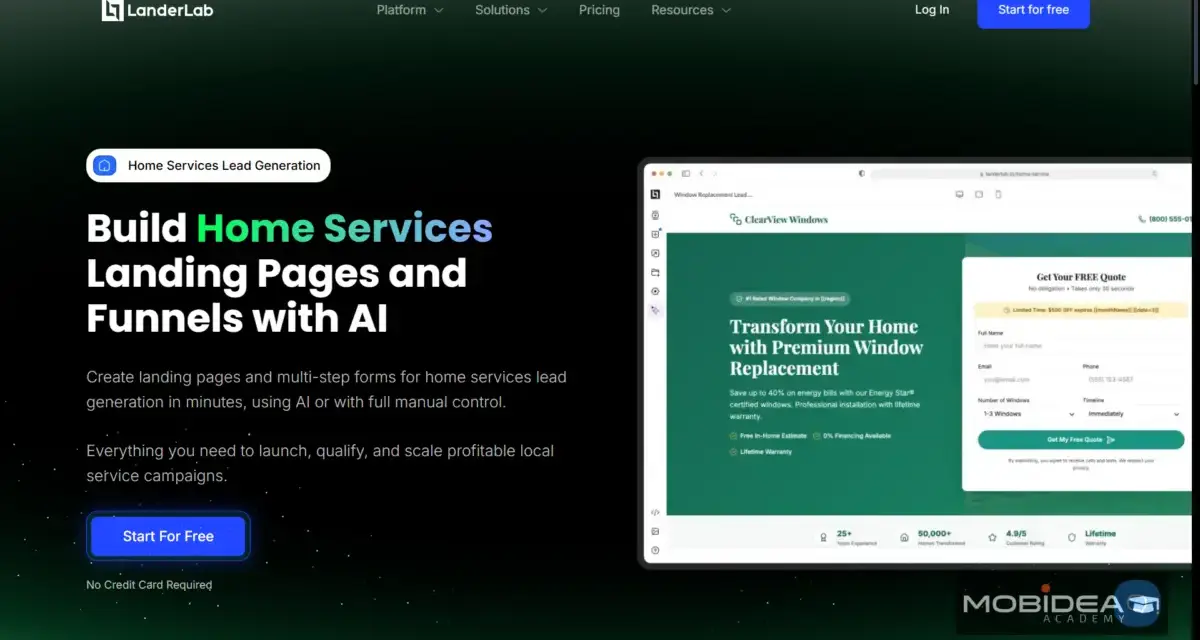The width and height of the screenshot is (1200, 640).
Task: Click the star icon beside 4.9/5
Action: [x=992, y=537]
